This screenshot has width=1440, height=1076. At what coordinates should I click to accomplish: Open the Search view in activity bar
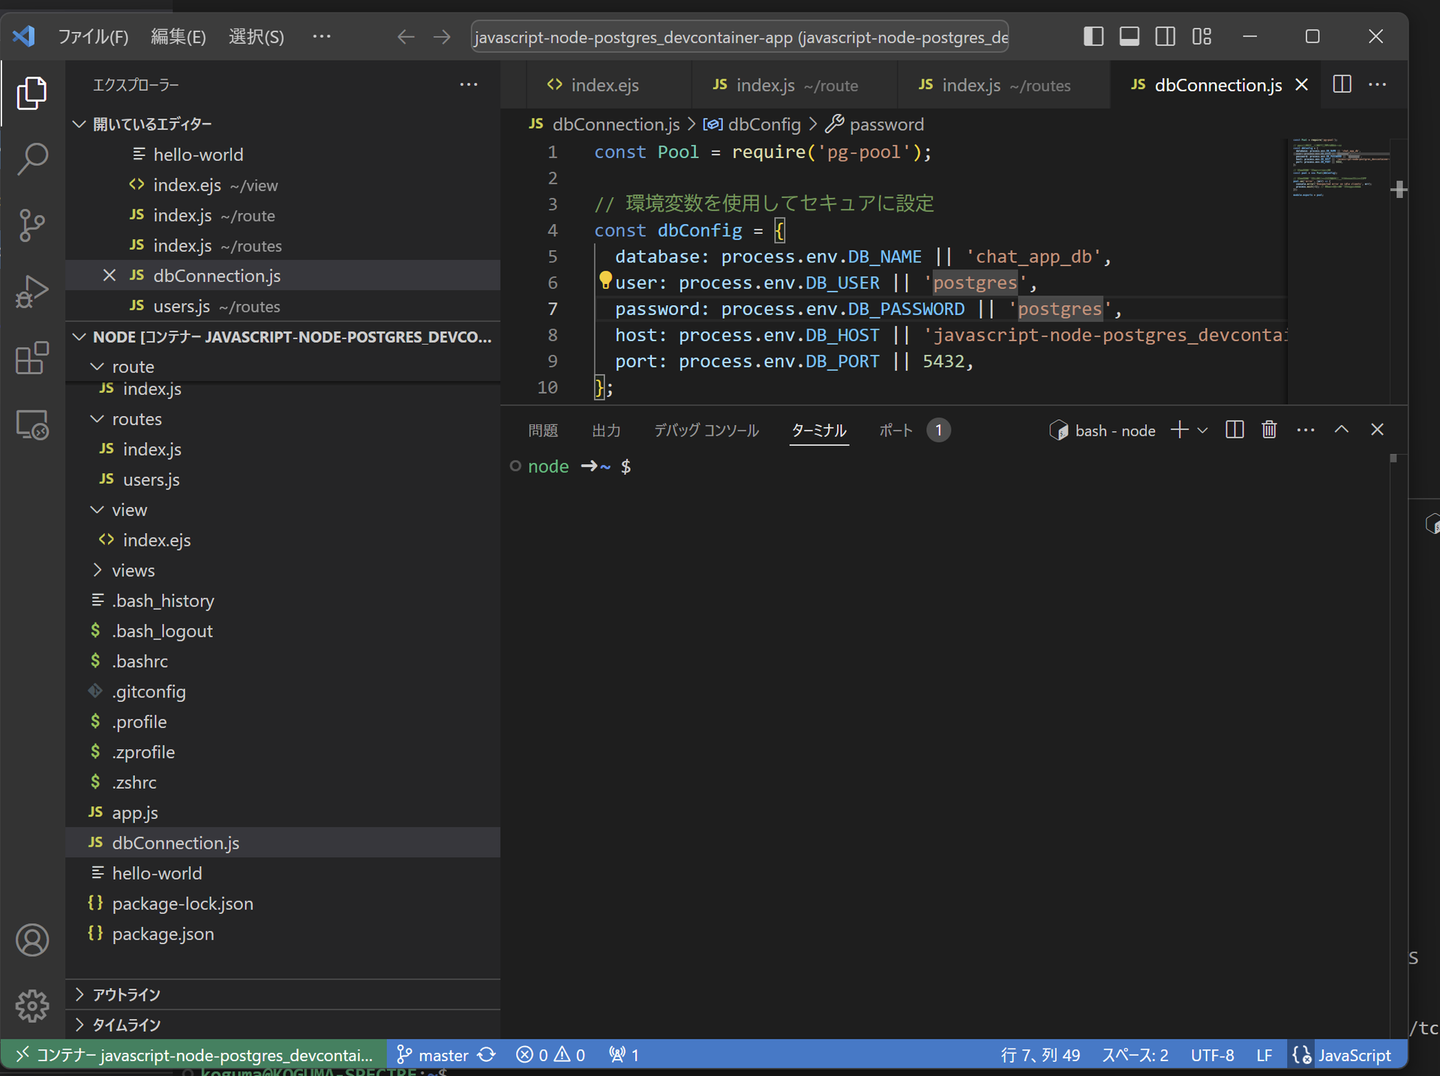32,158
